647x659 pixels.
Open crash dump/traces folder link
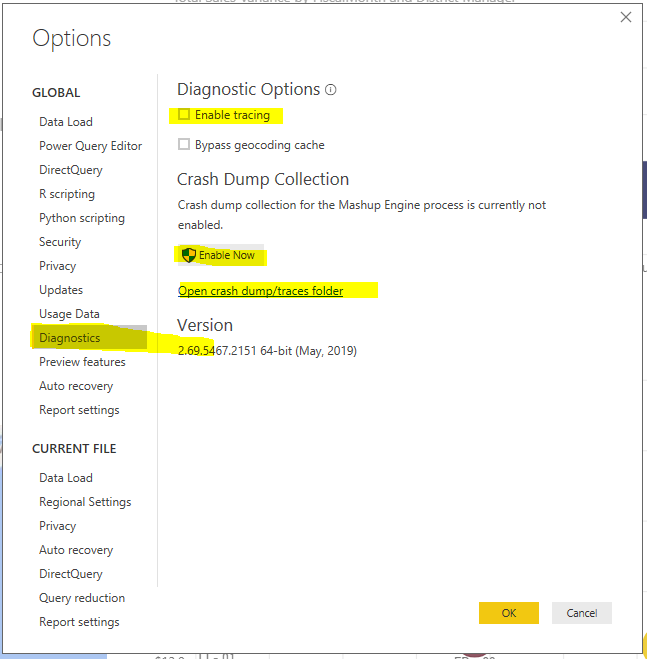pyautogui.click(x=260, y=291)
